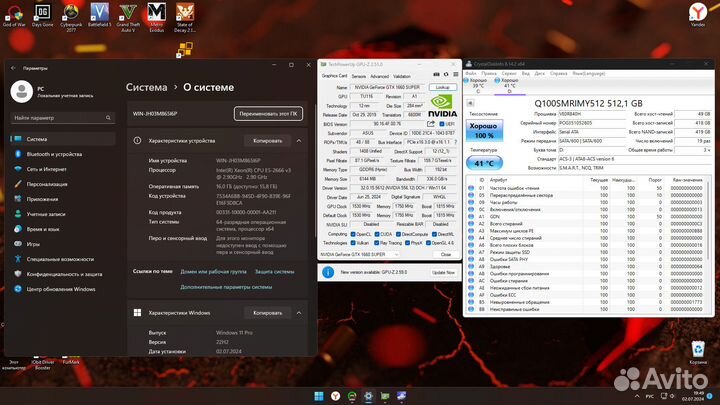Toggle the CUDA checkbox in GPU-Z
Viewport: 720px width, 405px height.
coord(377,234)
